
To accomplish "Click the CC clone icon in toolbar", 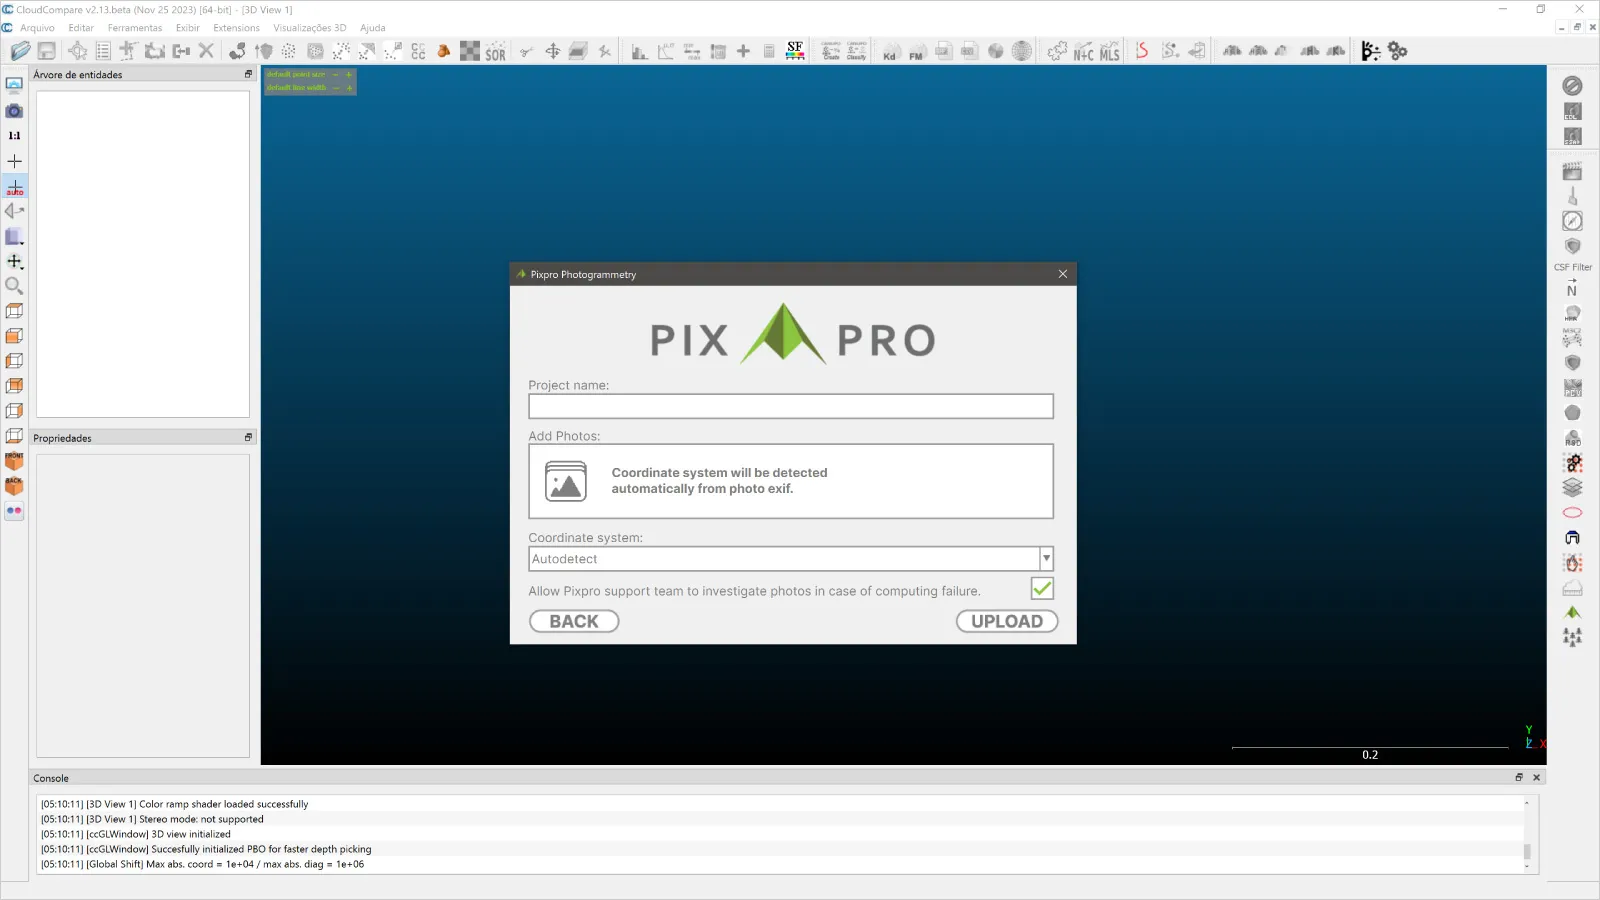I will coord(418,51).
